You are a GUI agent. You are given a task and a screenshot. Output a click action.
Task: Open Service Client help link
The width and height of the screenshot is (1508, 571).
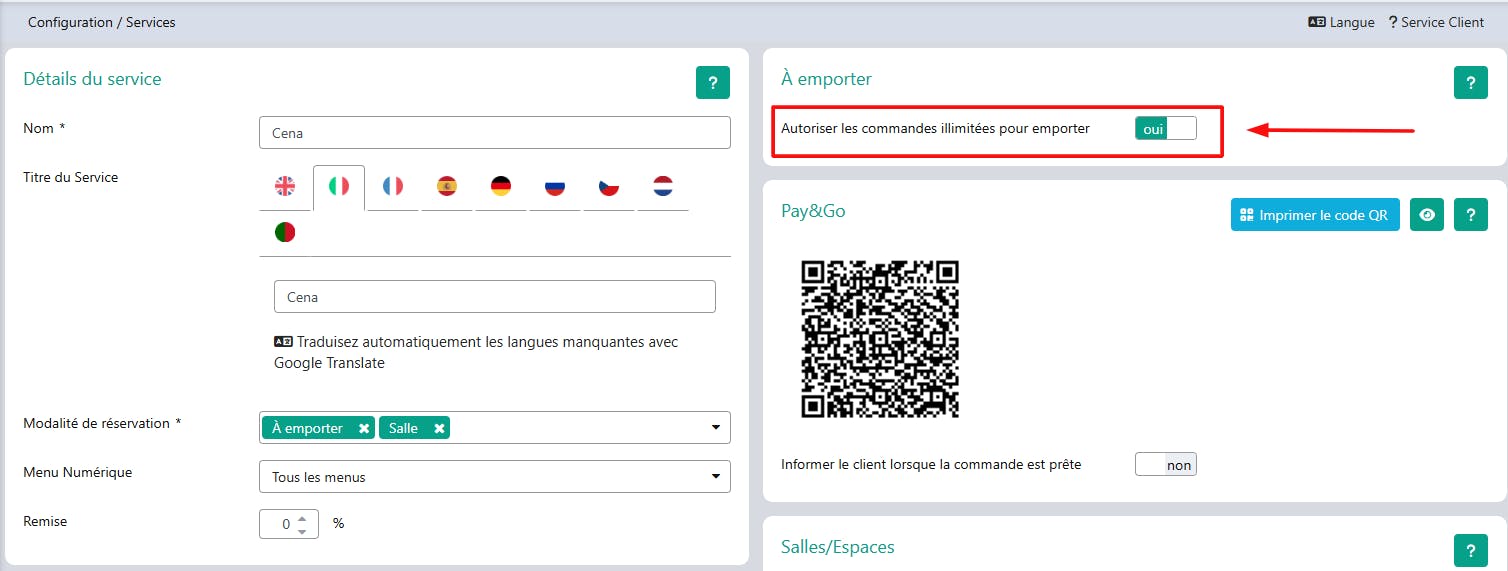[1436, 22]
